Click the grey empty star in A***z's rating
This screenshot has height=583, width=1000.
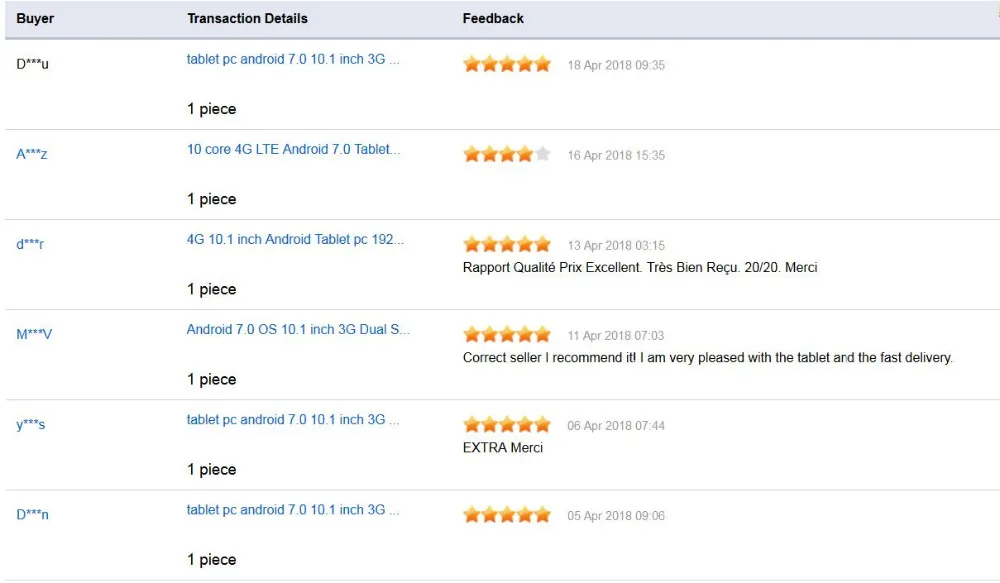point(543,154)
